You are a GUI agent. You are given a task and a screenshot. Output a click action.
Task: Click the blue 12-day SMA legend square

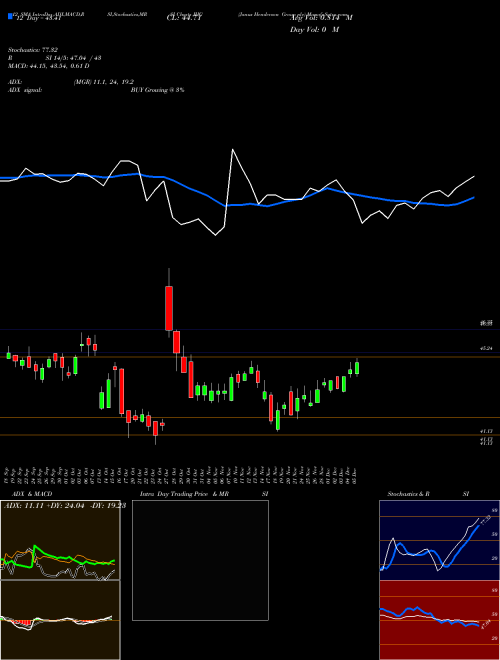point(10,17)
